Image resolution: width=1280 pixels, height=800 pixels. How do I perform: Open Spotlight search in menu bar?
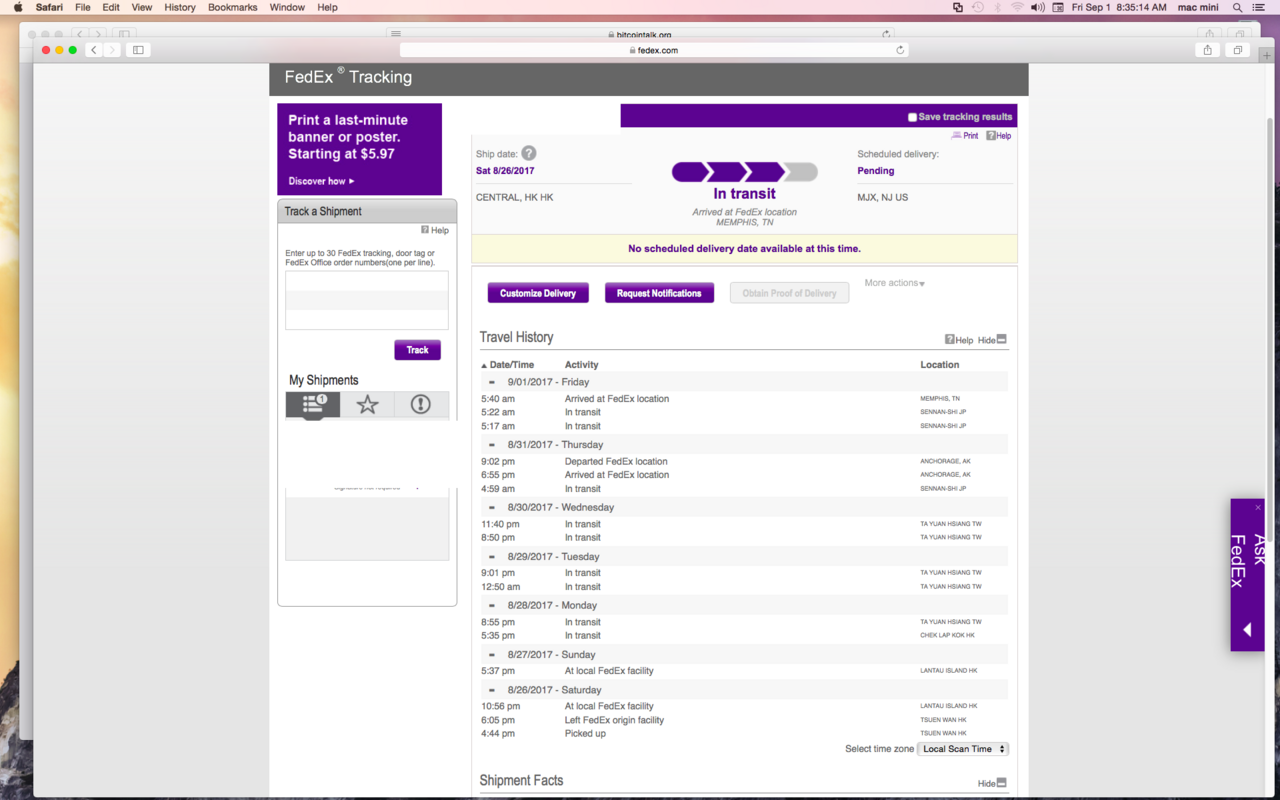pos(1237,7)
